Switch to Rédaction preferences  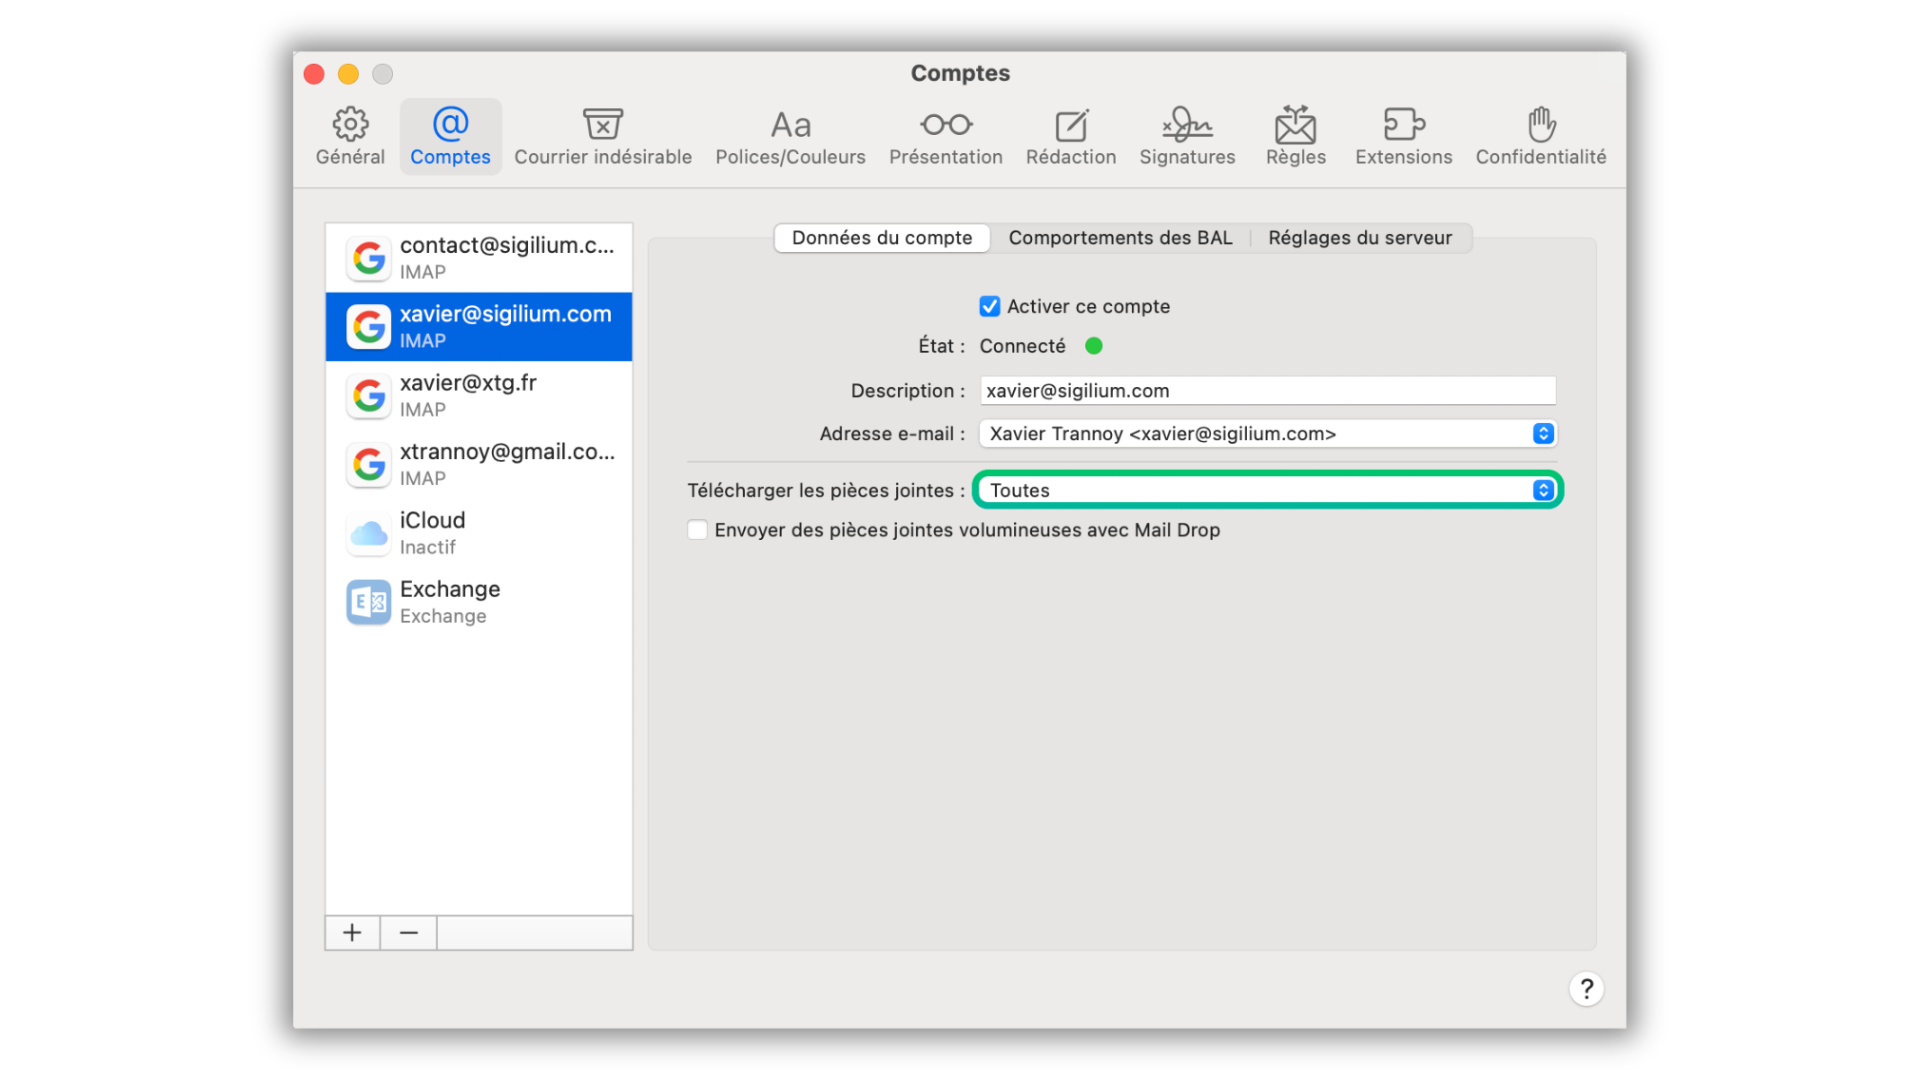pyautogui.click(x=1070, y=137)
